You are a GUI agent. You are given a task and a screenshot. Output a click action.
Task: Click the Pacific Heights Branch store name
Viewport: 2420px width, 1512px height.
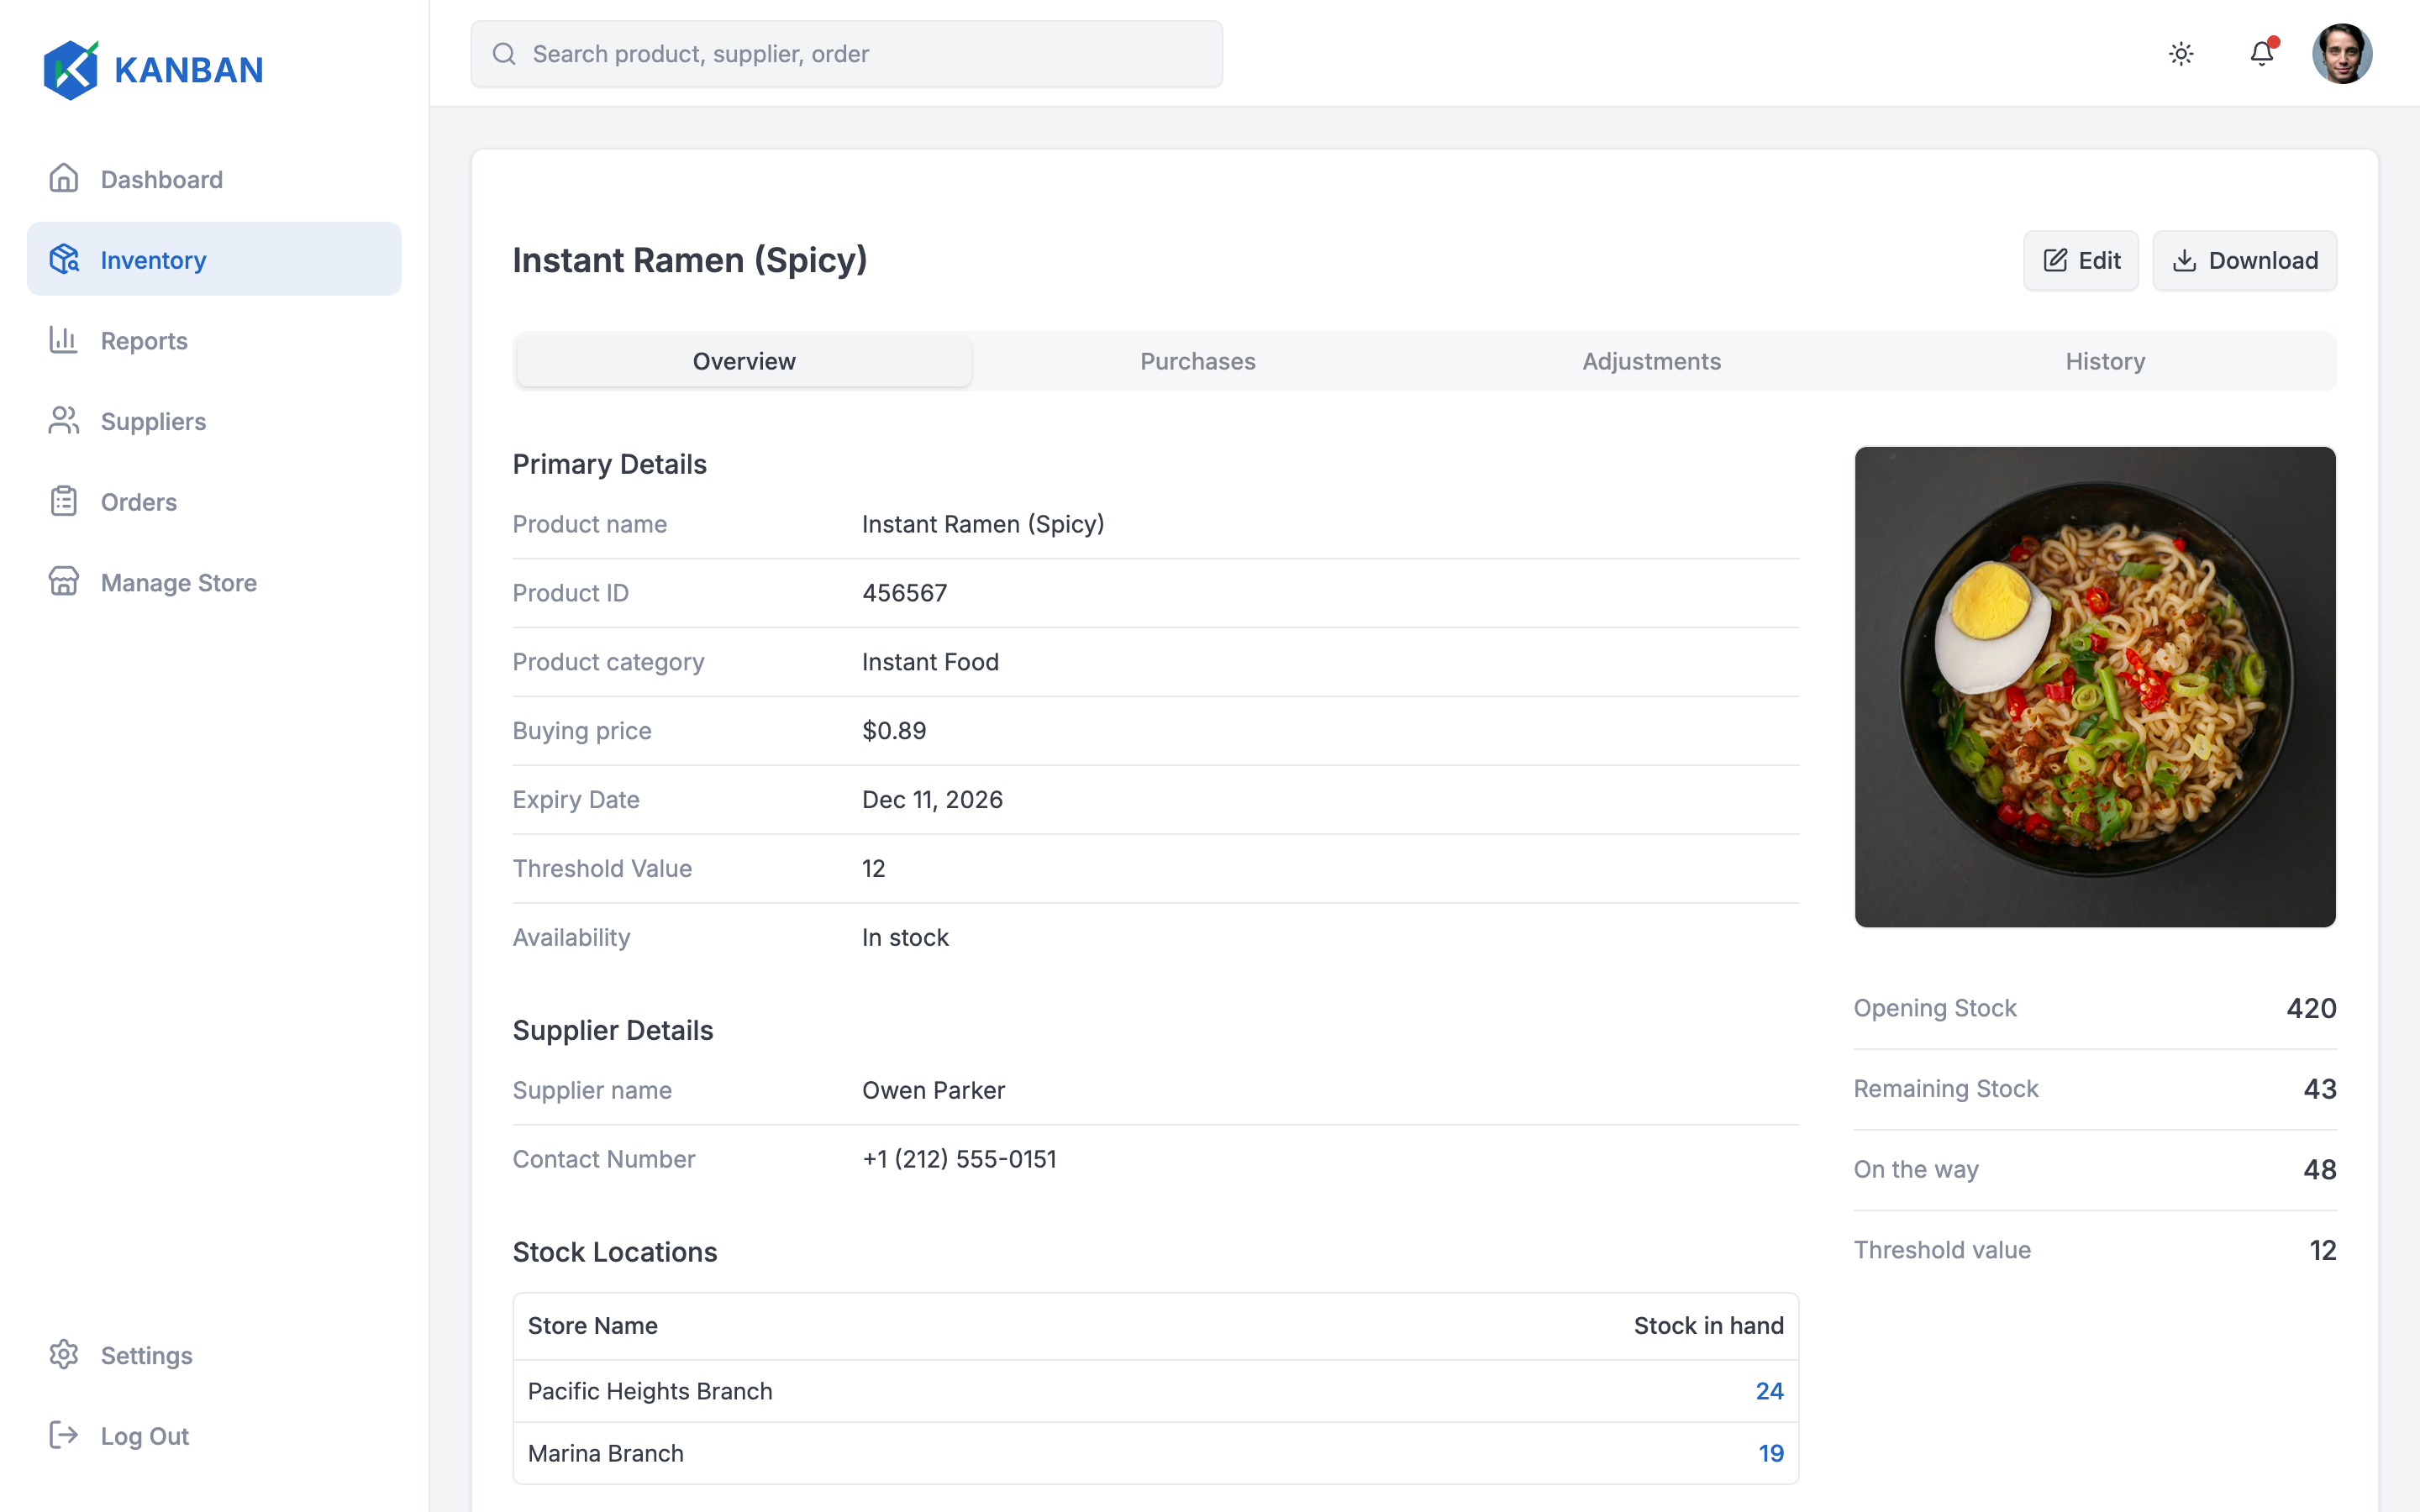click(650, 1391)
